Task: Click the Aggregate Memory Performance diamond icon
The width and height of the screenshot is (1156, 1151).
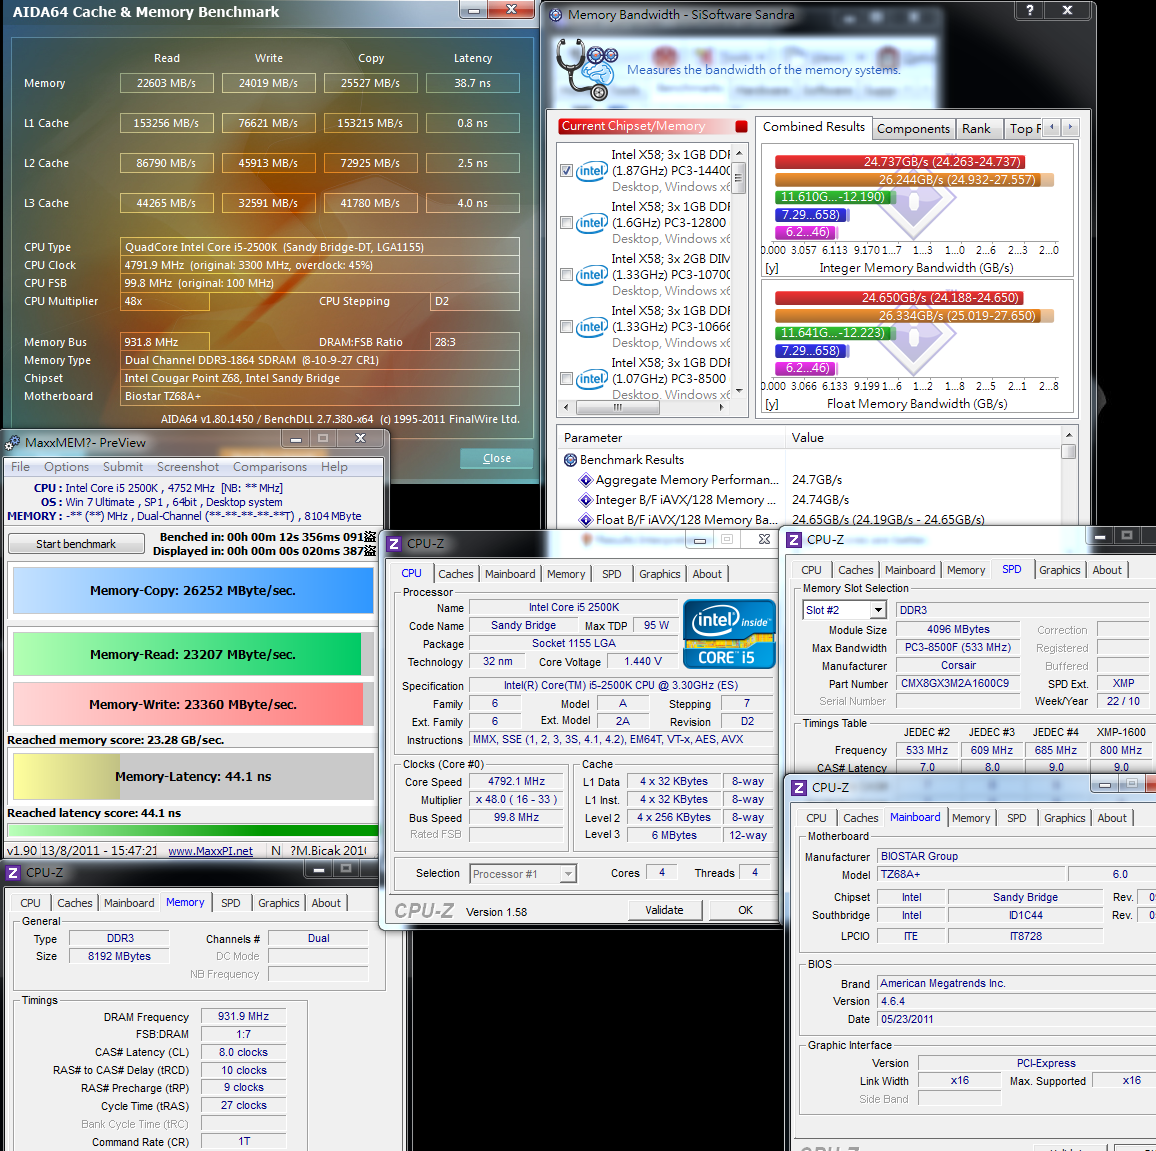Action: pos(586,480)
